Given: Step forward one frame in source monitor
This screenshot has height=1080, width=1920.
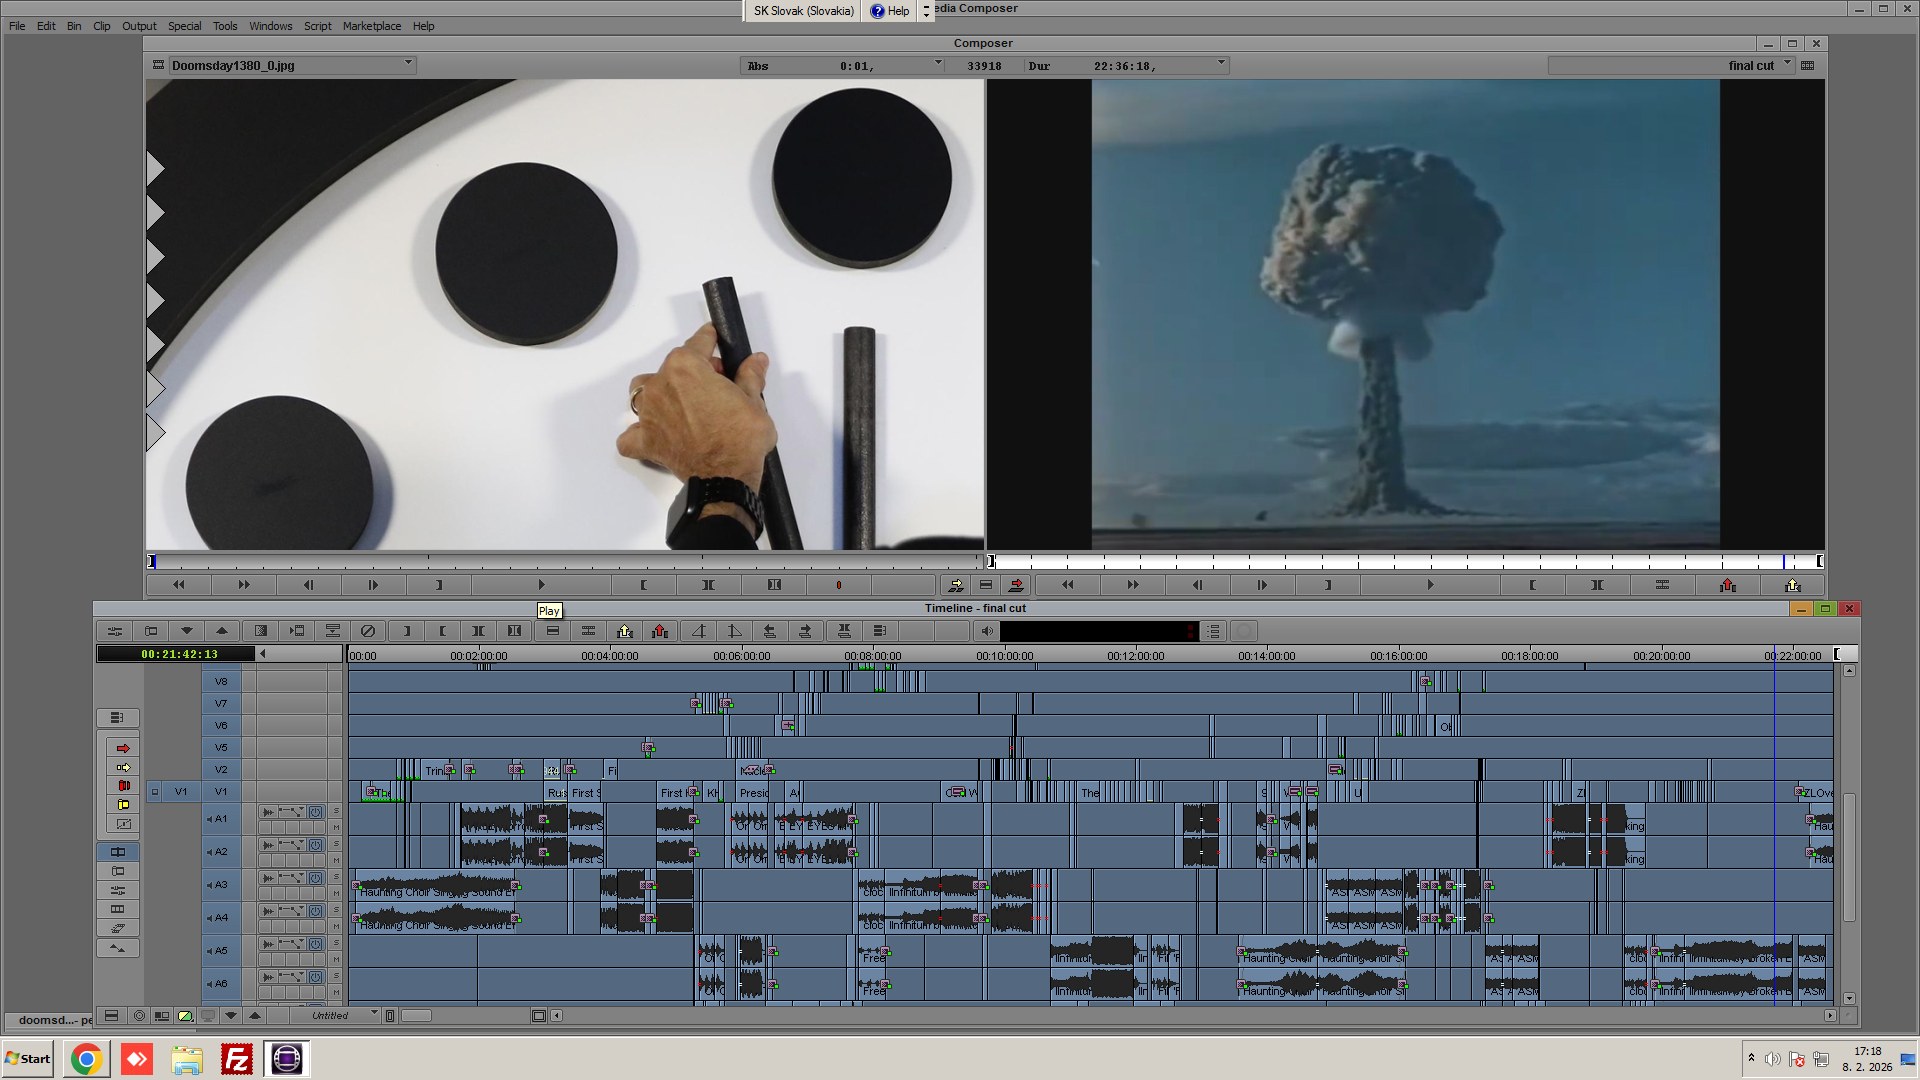Looking at the screenshot, I should click(373, 585).
